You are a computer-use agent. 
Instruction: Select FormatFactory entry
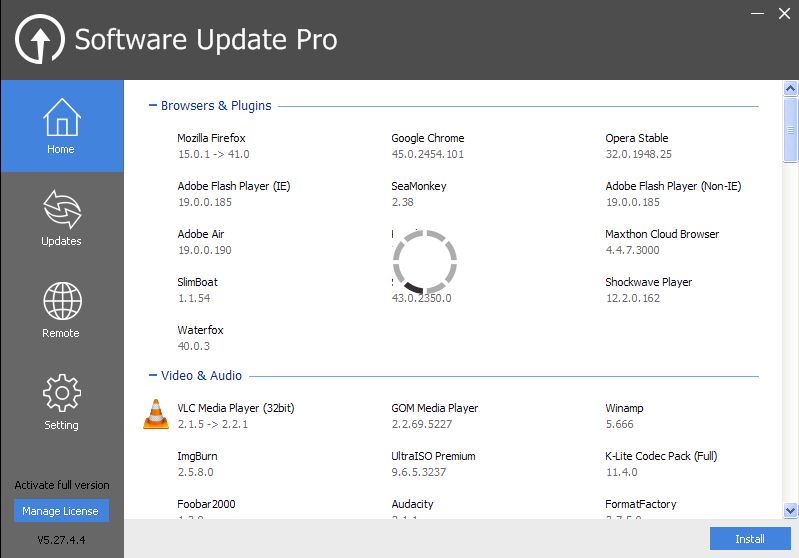(641, 504)
